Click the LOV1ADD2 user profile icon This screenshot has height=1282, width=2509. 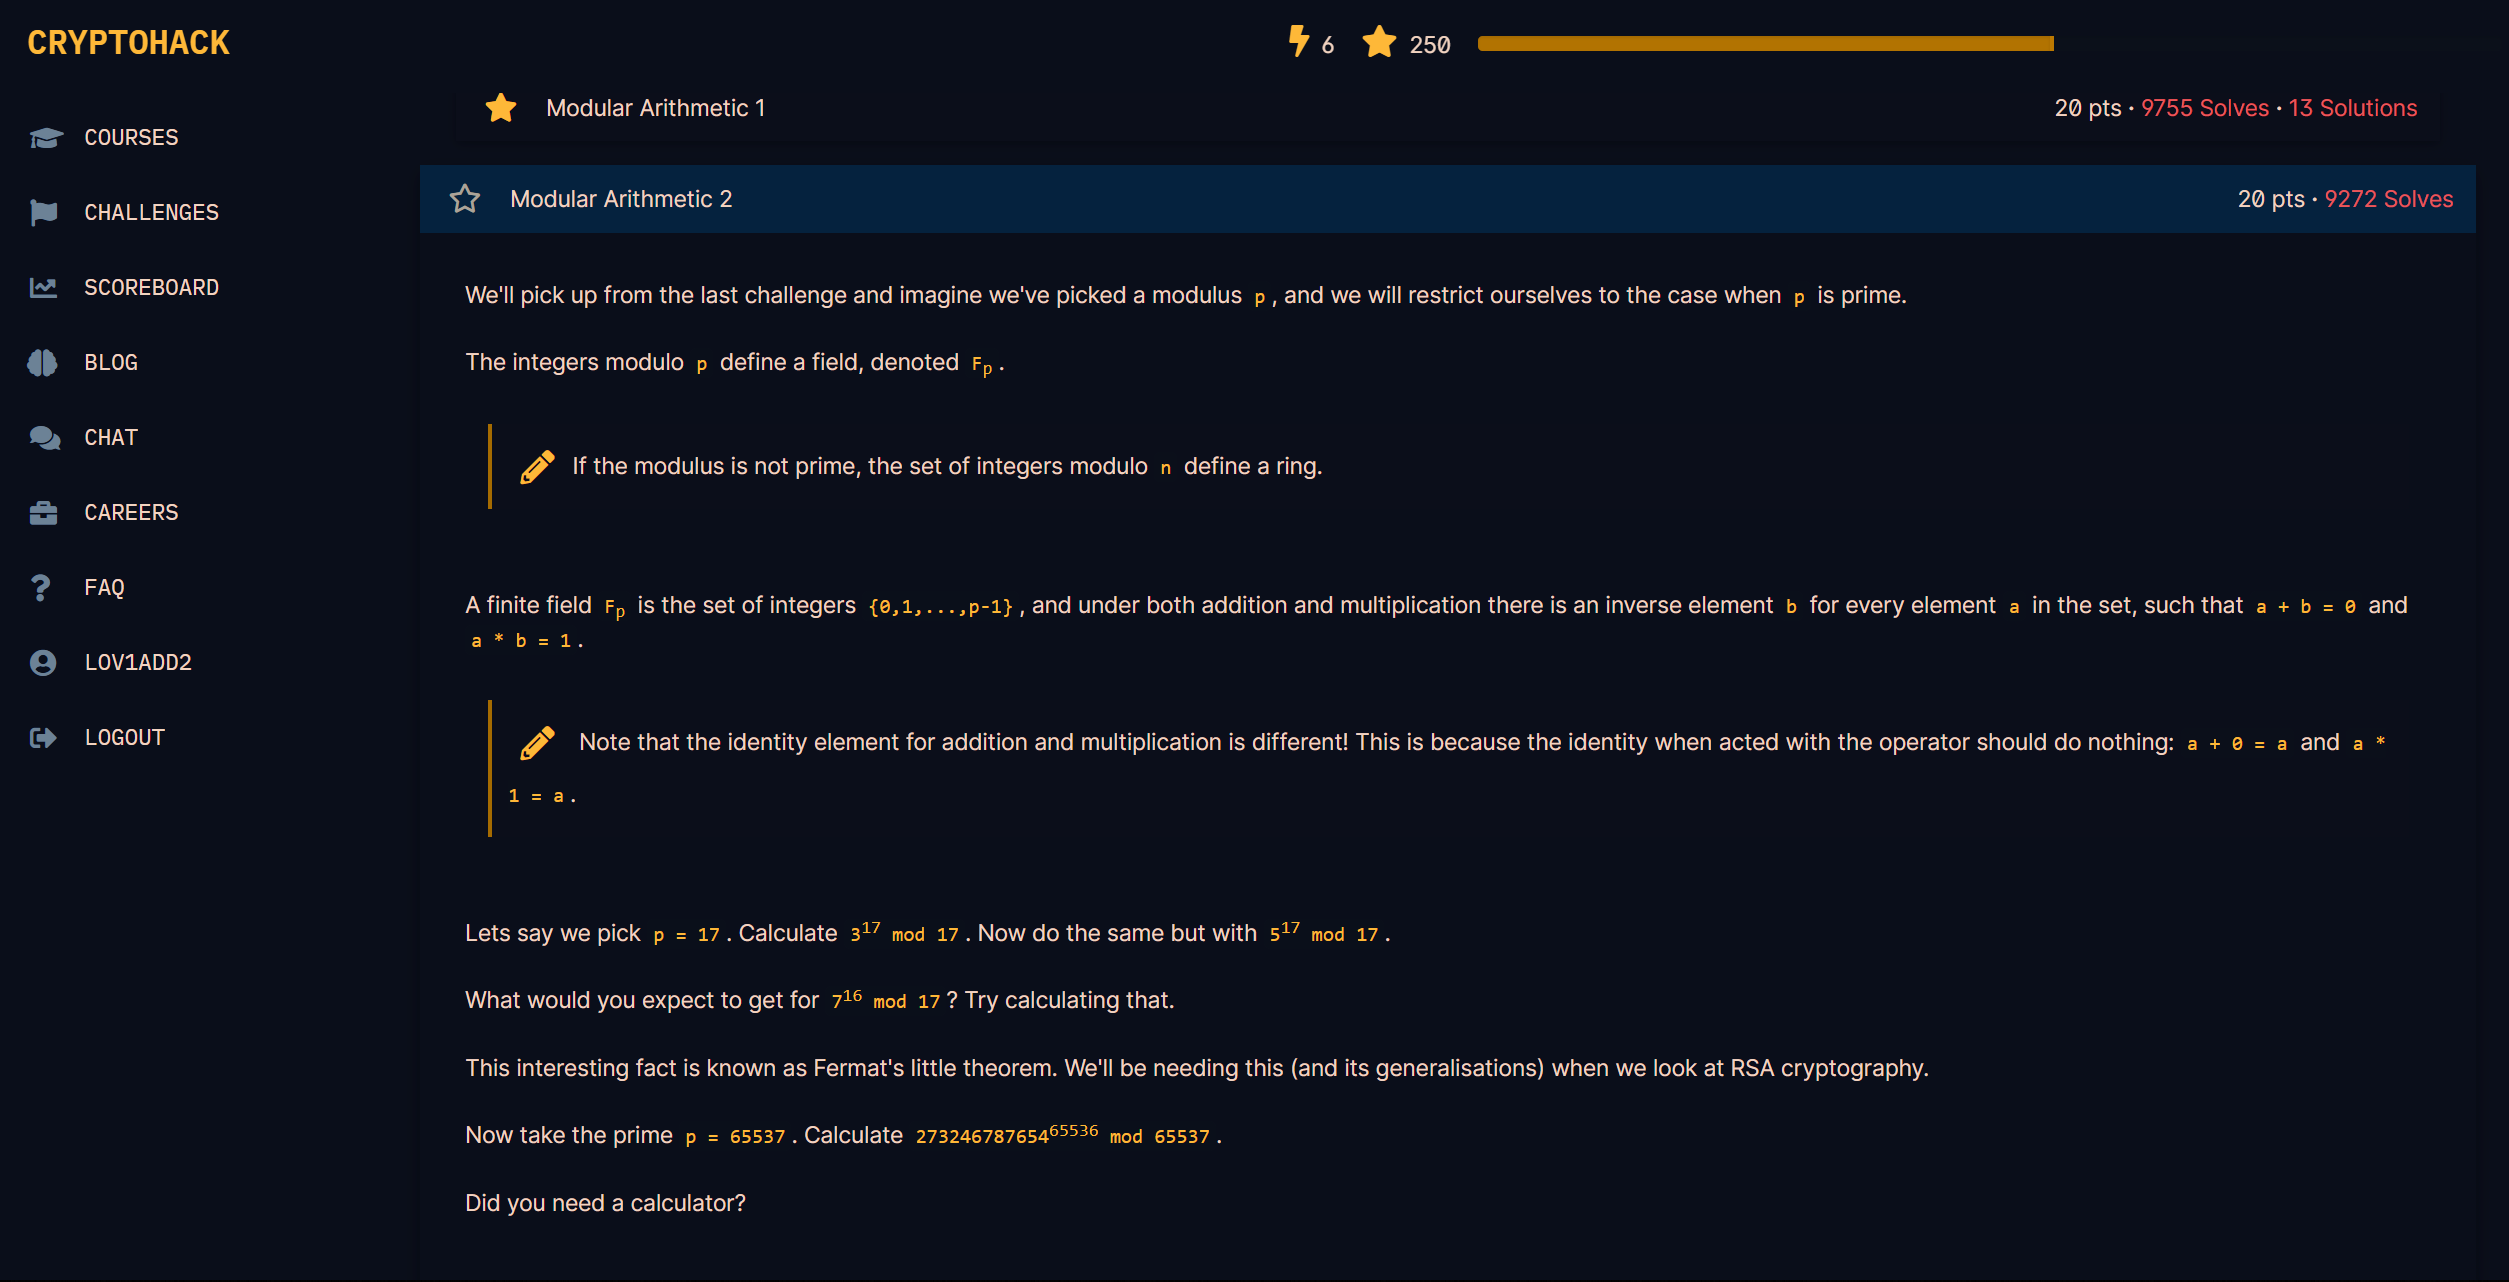pyautogui.click(x=43, y=663)
